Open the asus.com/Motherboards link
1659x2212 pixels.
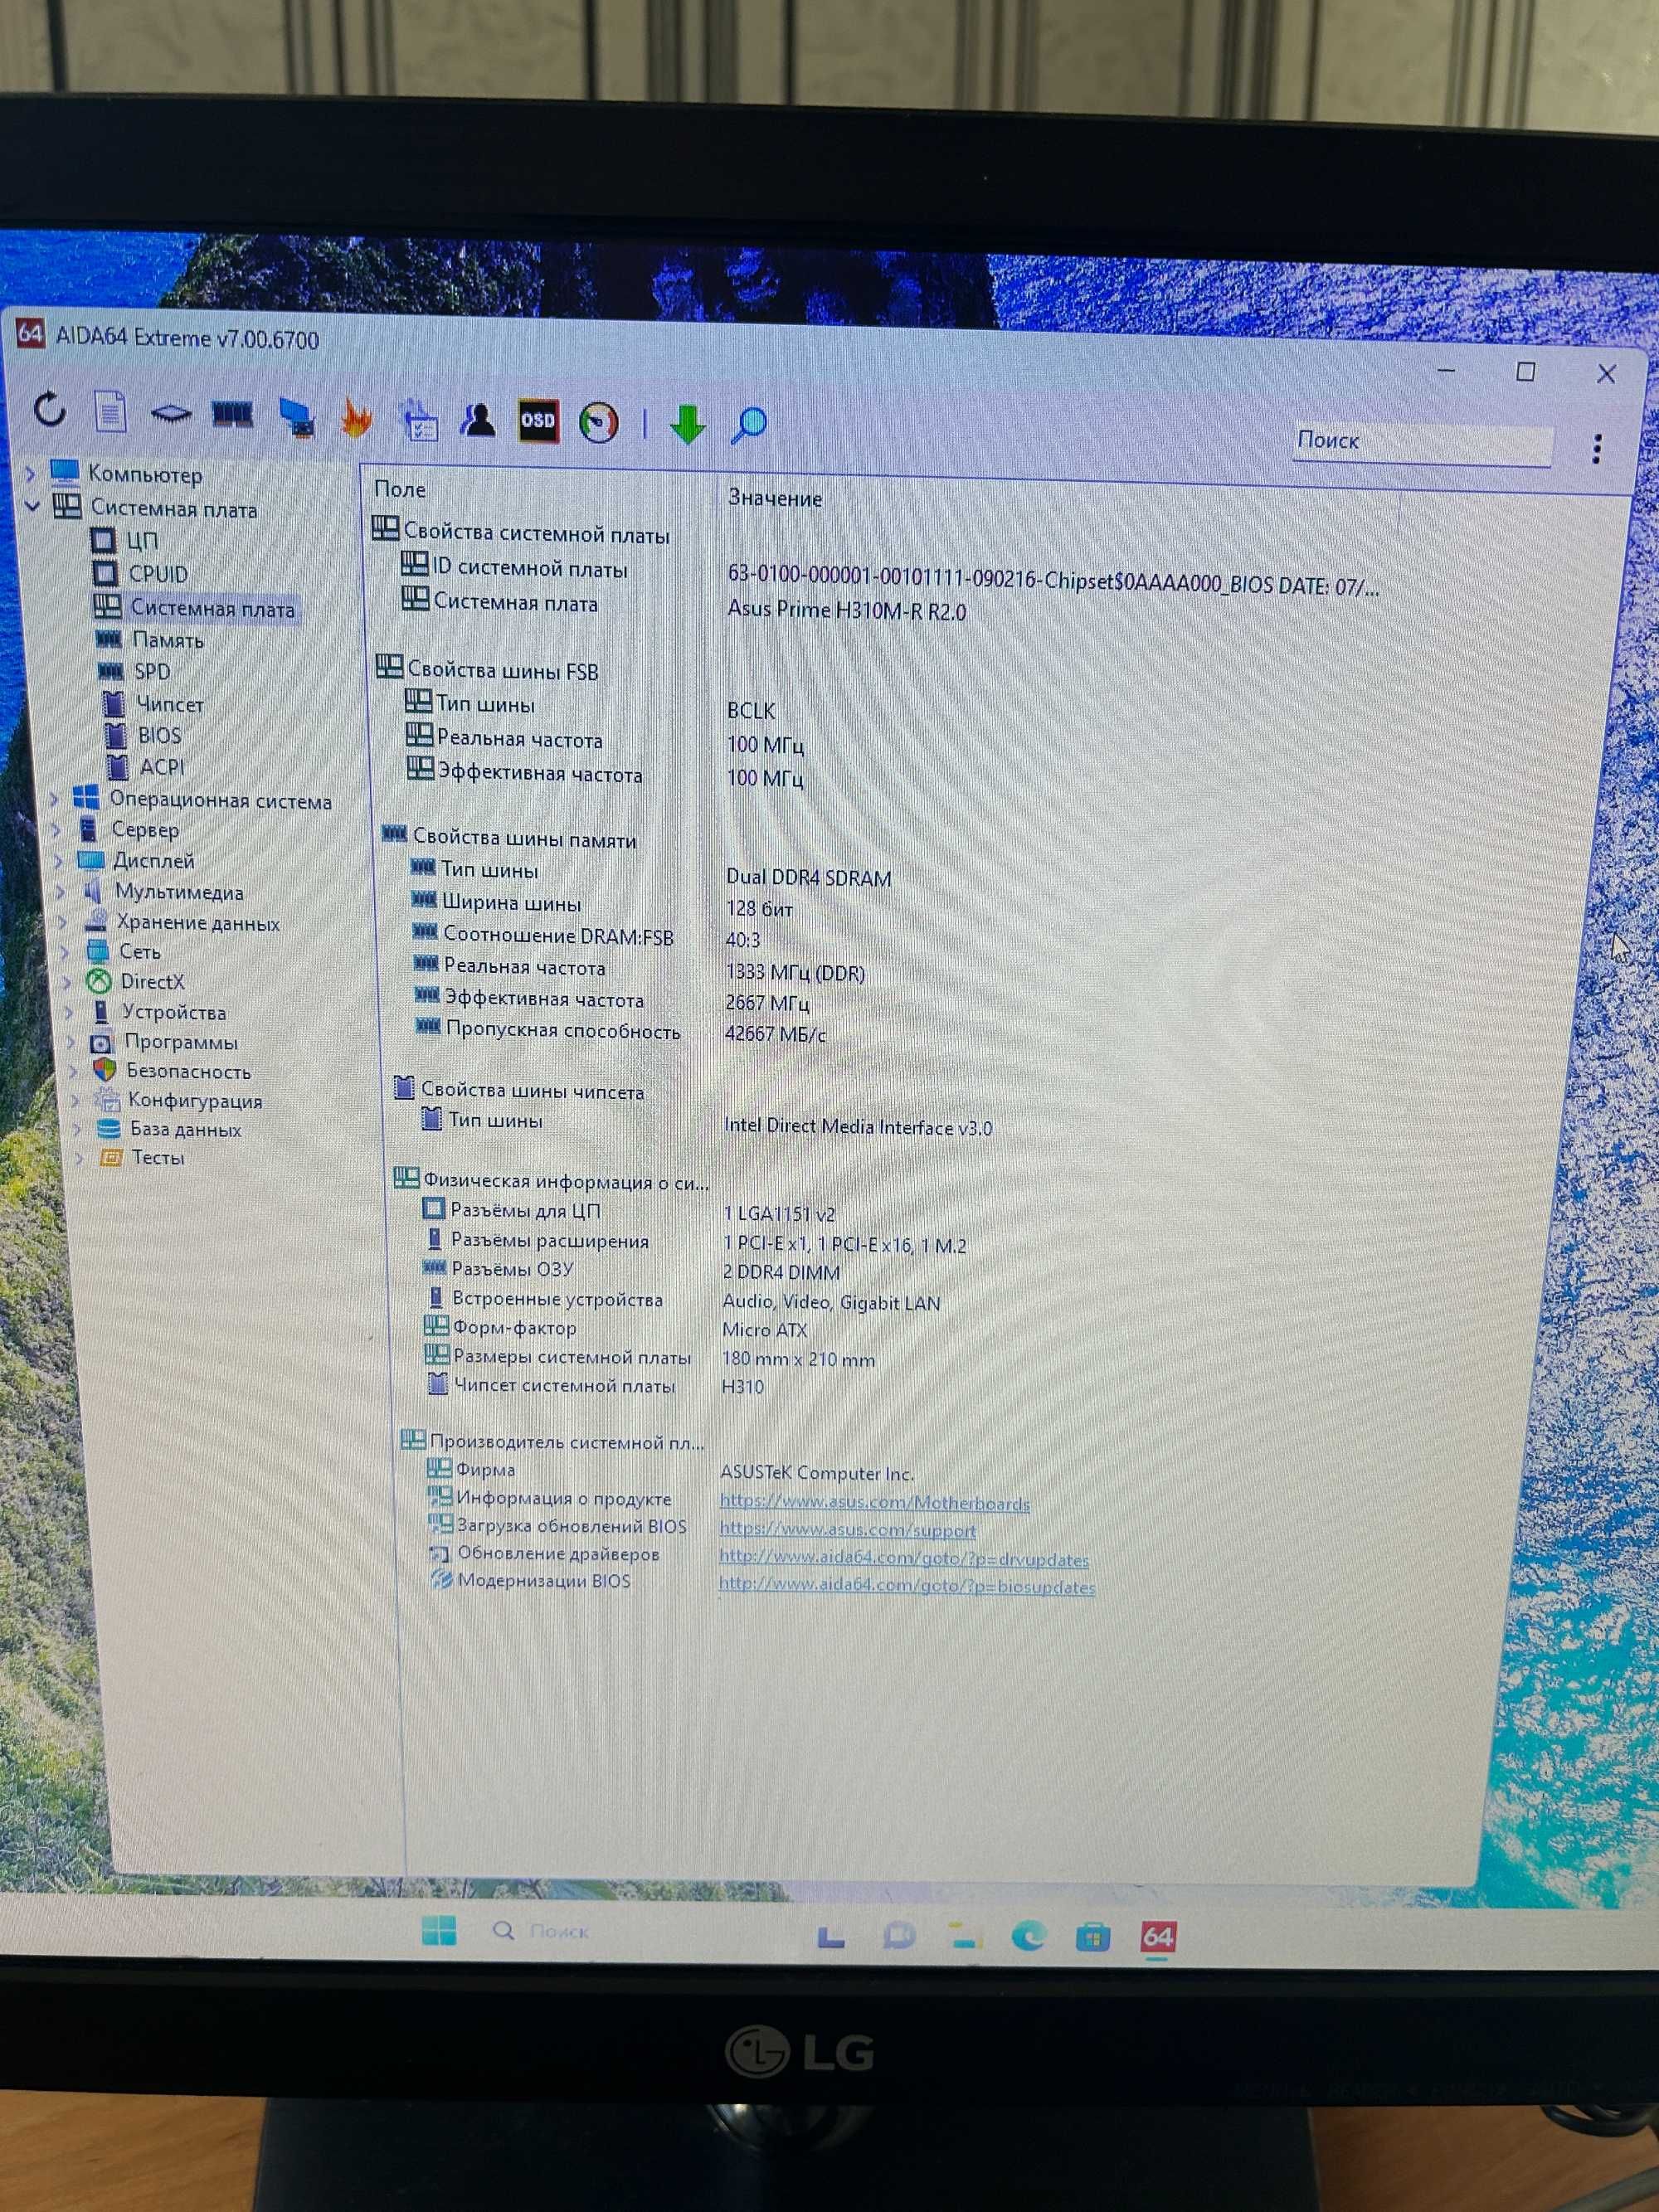pos(874,1503)
